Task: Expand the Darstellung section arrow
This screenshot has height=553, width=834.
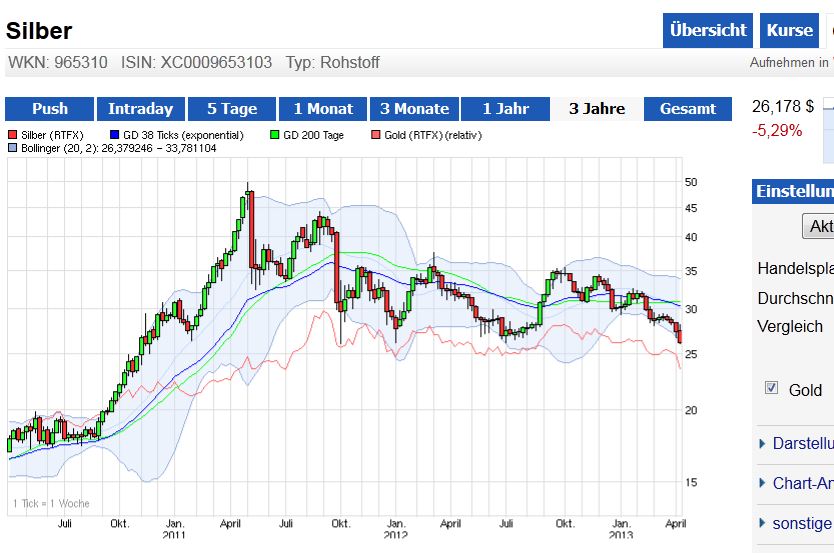Action: click(763, 444)
